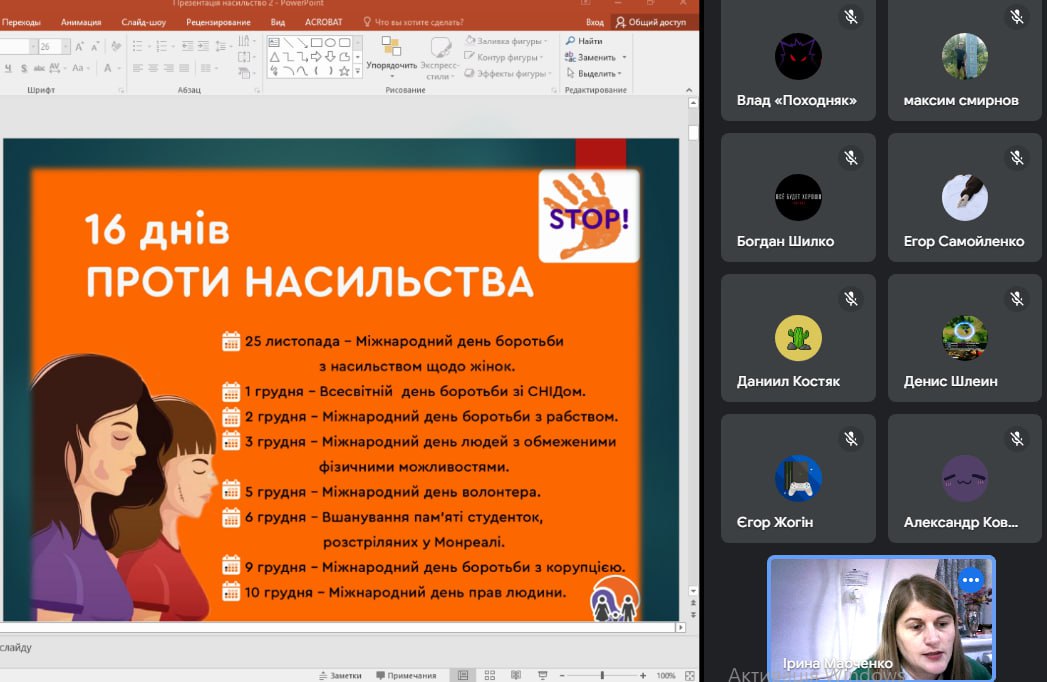Click the vertical scrollbar down arrow of slide pane
Image resolution: width=1047 pixels, height=682 pixels.
point(692,590)
